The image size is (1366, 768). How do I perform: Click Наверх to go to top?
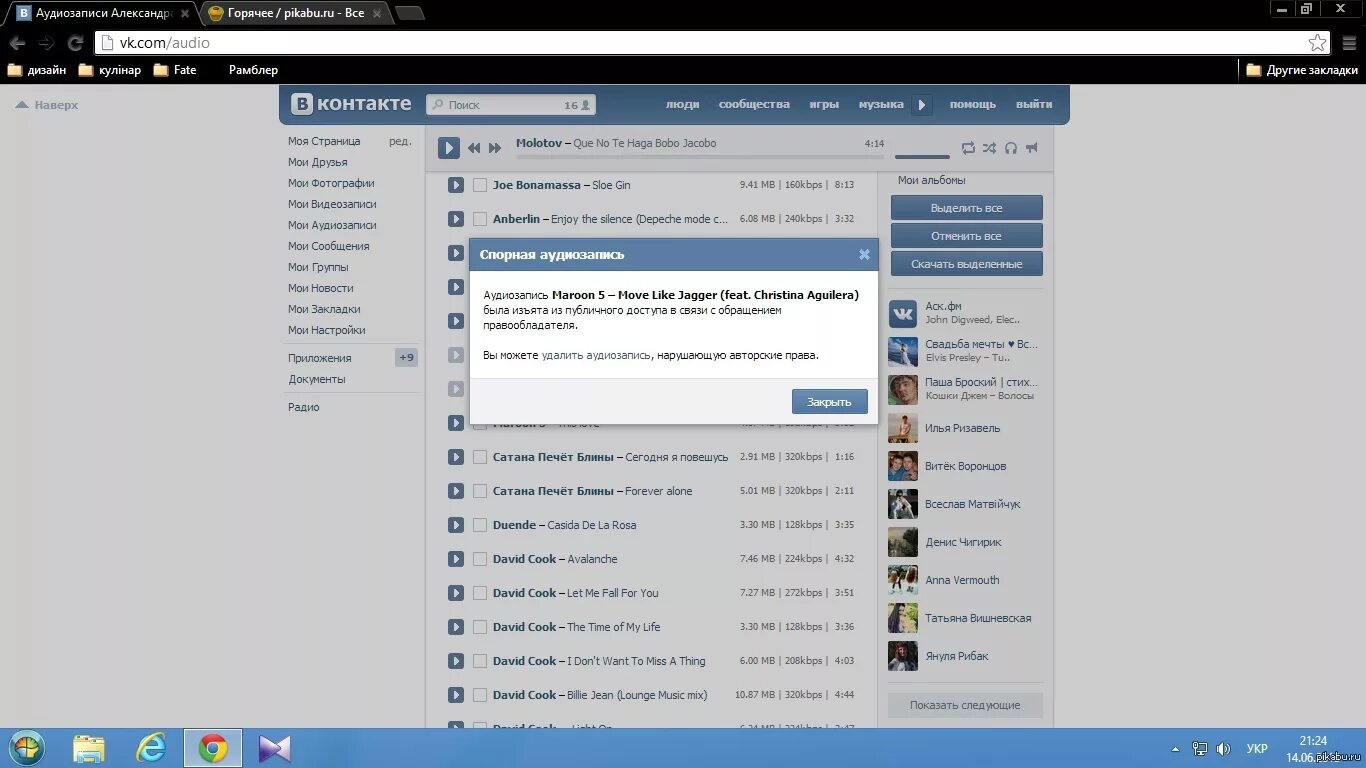[46, 105]
